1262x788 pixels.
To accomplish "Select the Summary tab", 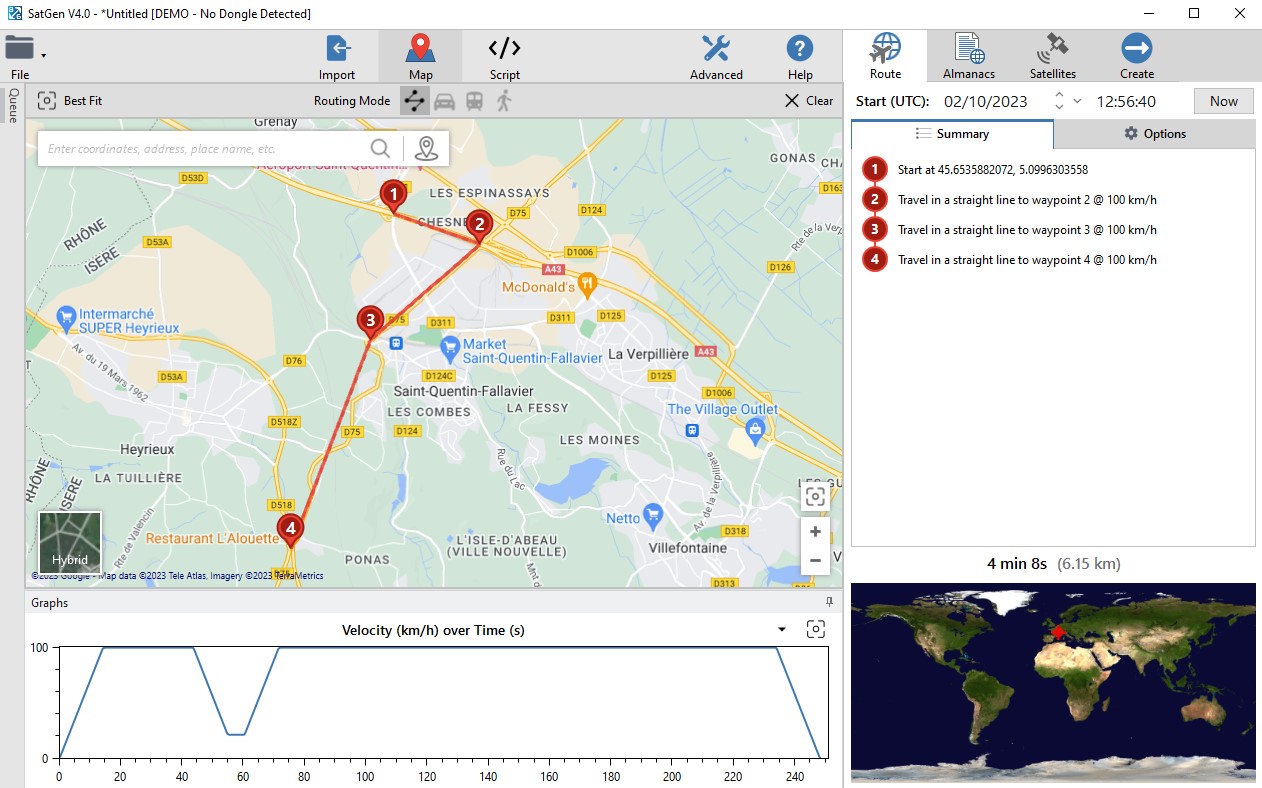I will (952, 134).
